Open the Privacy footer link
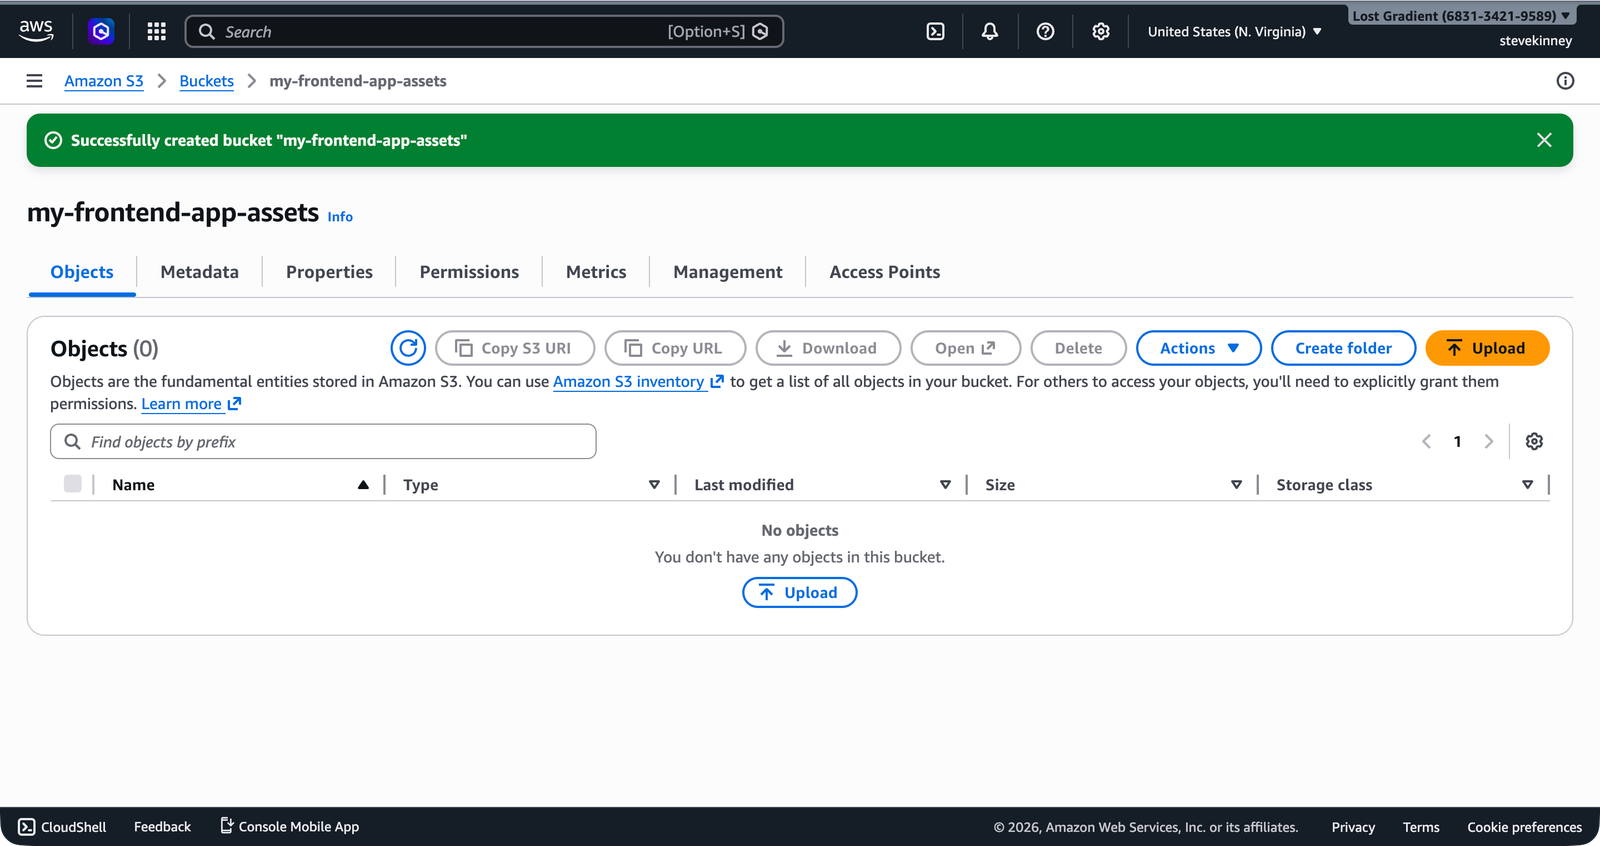Screen dimensions: 1600x846 (1353, 827)
